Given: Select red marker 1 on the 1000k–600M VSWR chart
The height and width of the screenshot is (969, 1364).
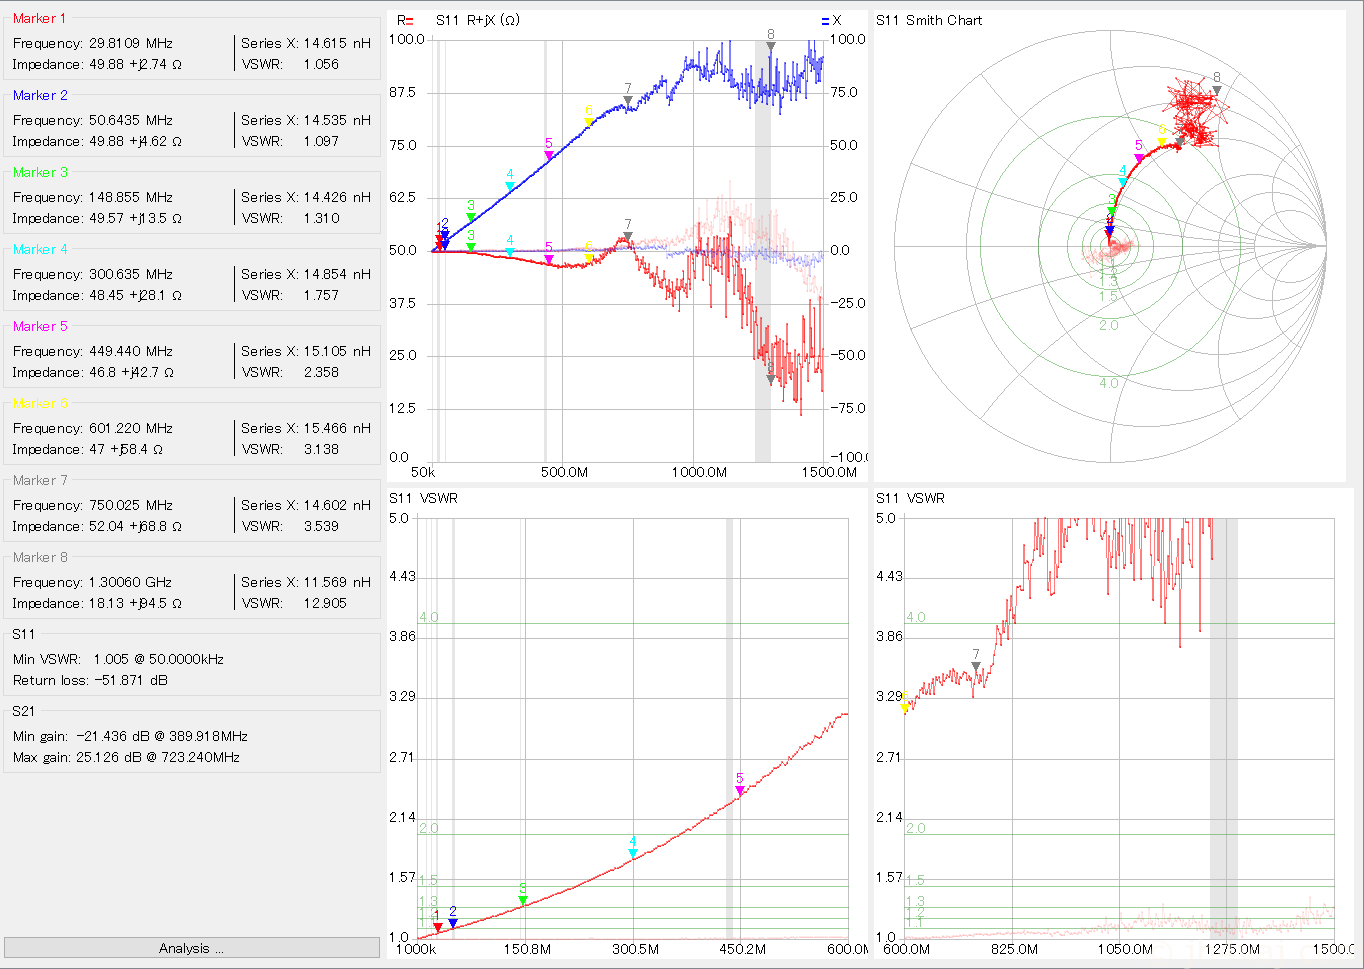Looking at the screenshot, I should pyautogui.click(x=438, y=928).
